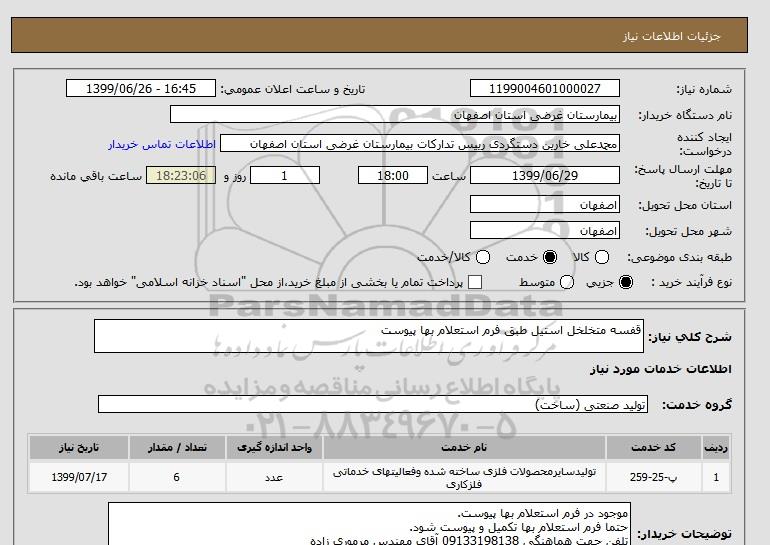Click the remaining days field showing 1
This screenshot has height=545, width=770.
tap(285, 175)
